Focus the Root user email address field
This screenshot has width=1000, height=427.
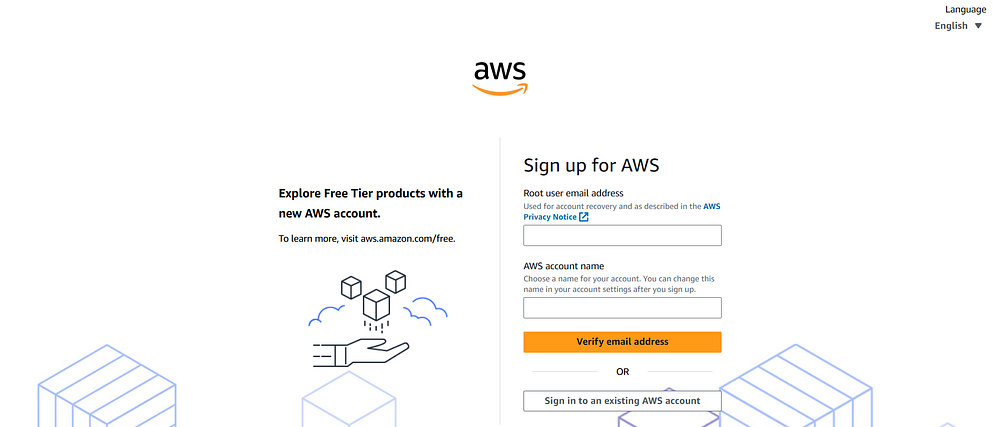622,236
